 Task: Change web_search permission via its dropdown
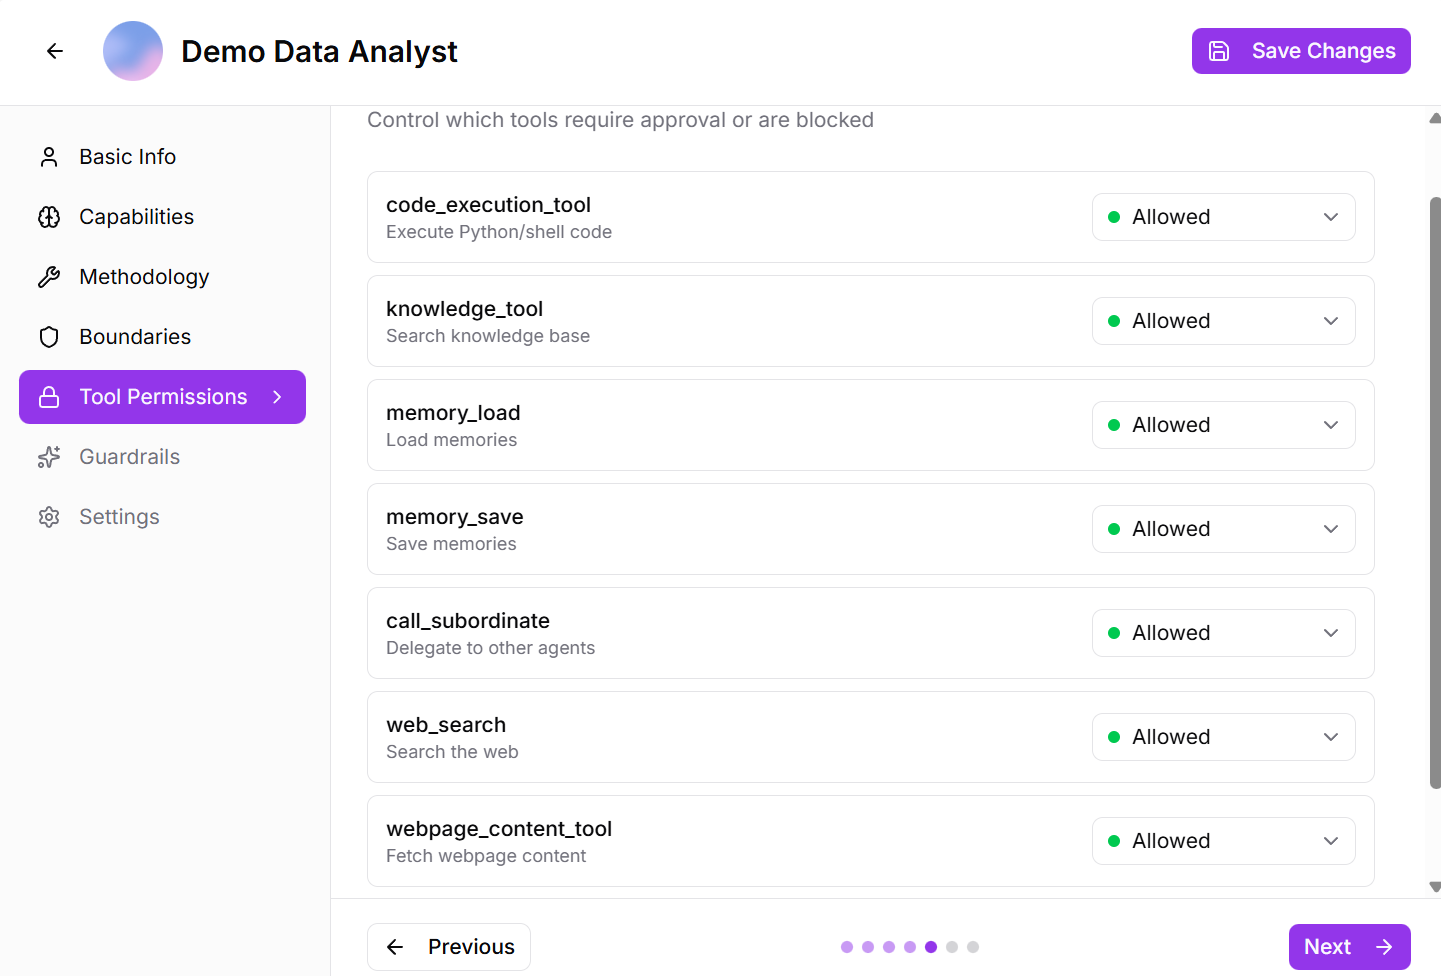pyautogui.click(x=1223, y=737)
